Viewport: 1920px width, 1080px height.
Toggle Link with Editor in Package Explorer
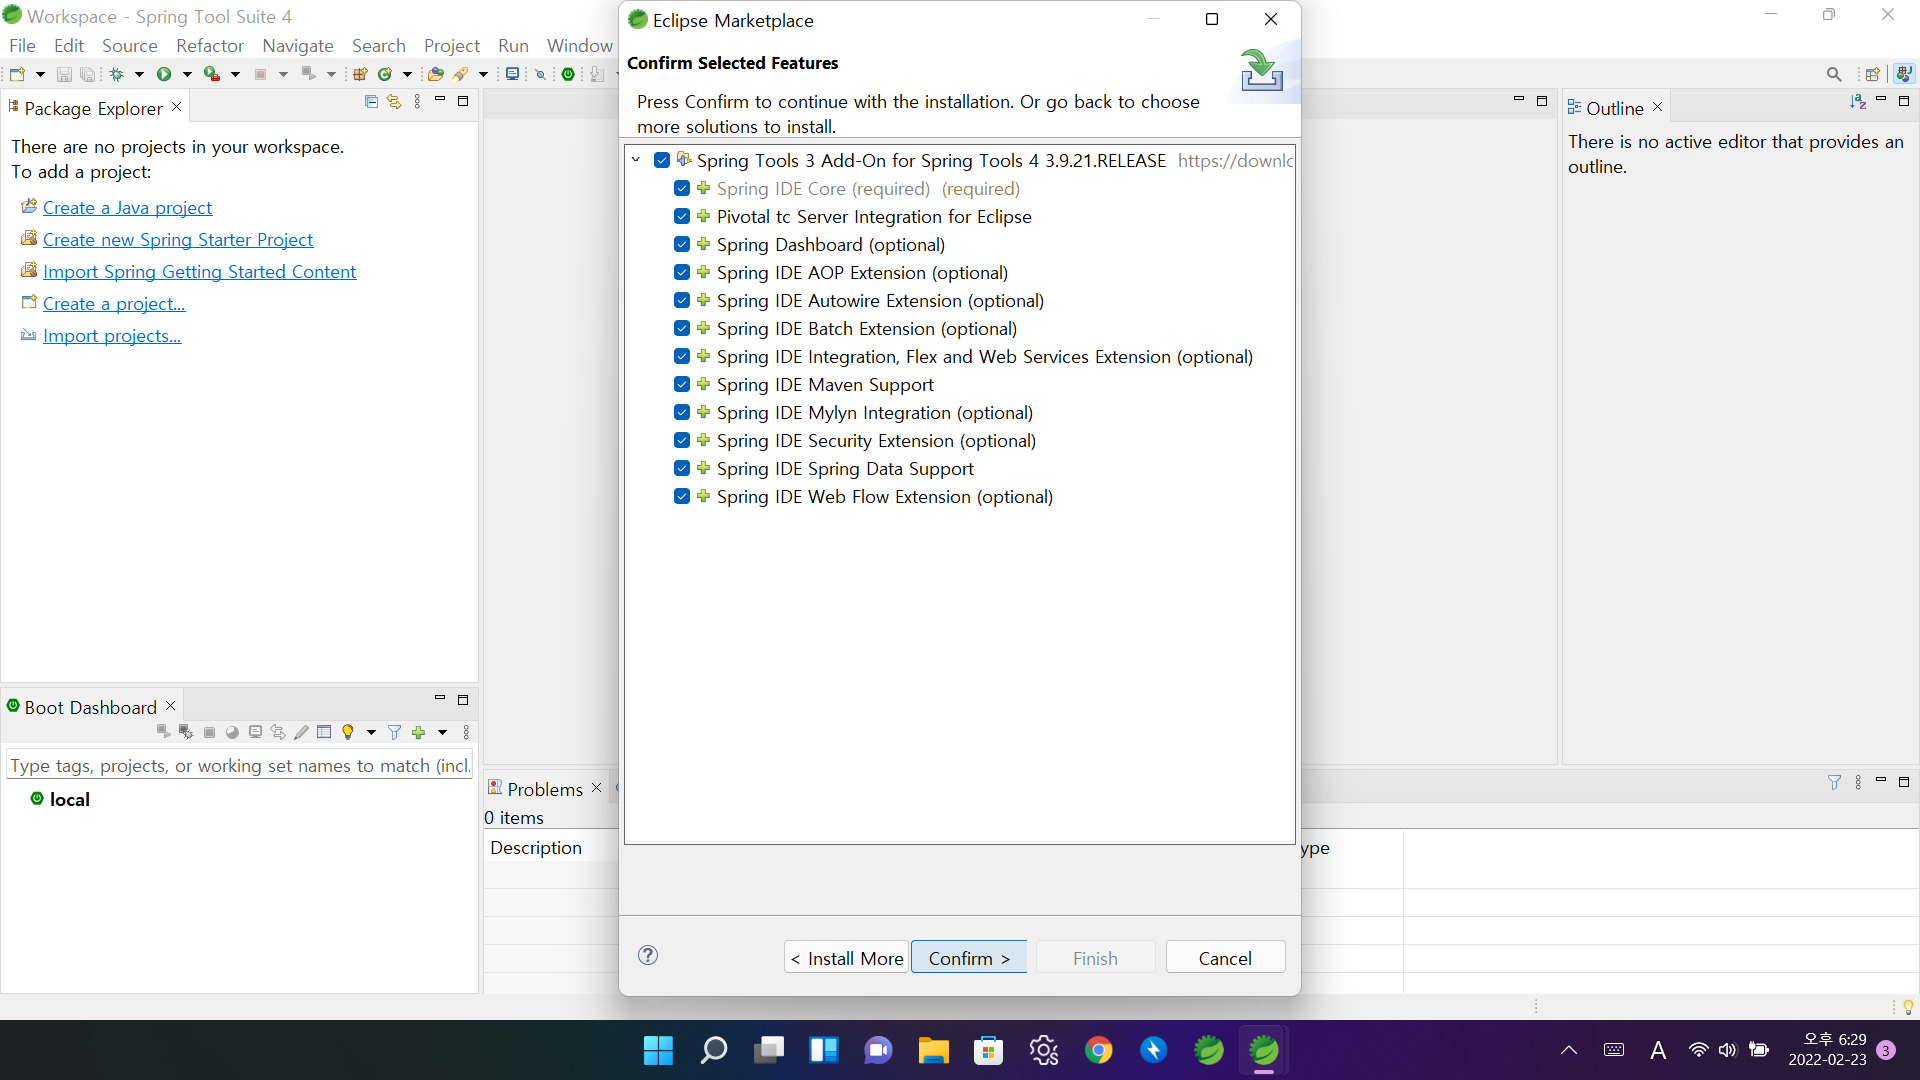click(394, 101)
